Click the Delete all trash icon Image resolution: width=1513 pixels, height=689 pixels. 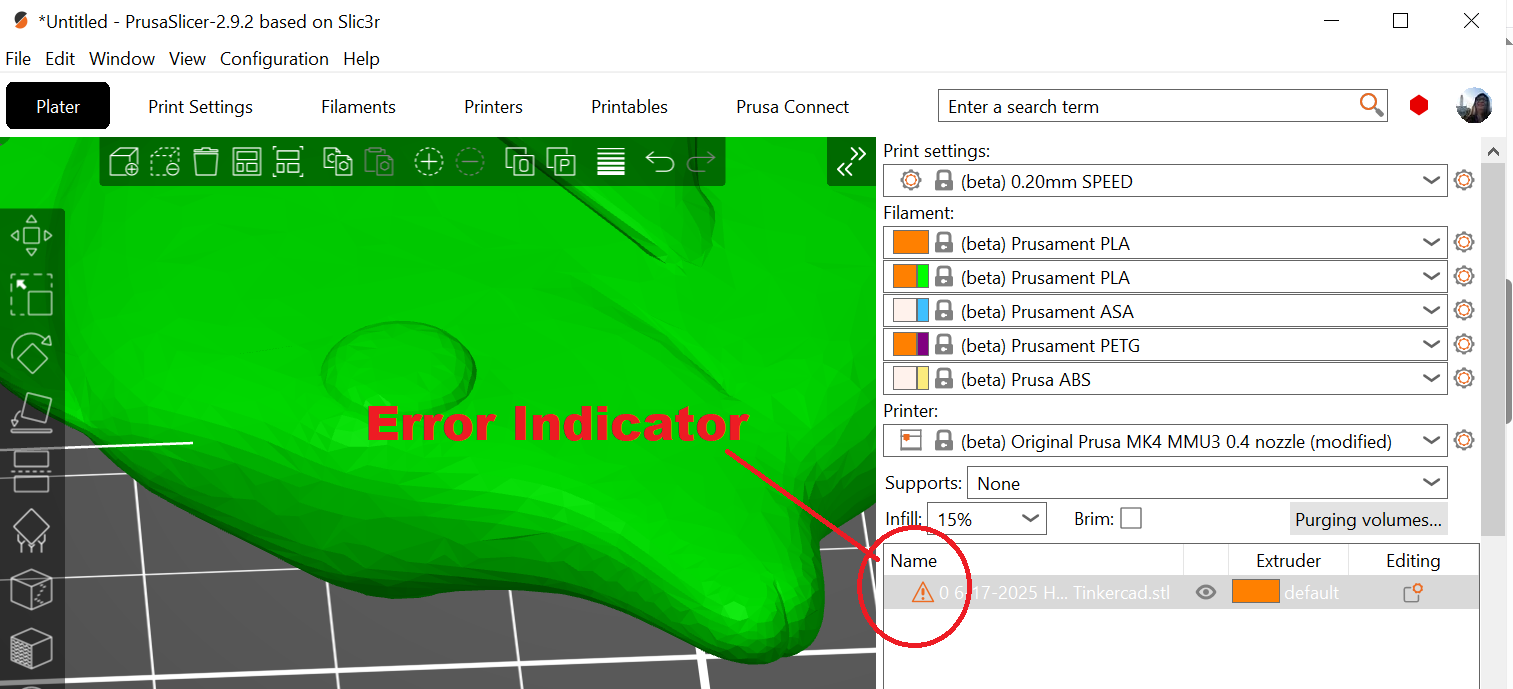tap(206, 162)
